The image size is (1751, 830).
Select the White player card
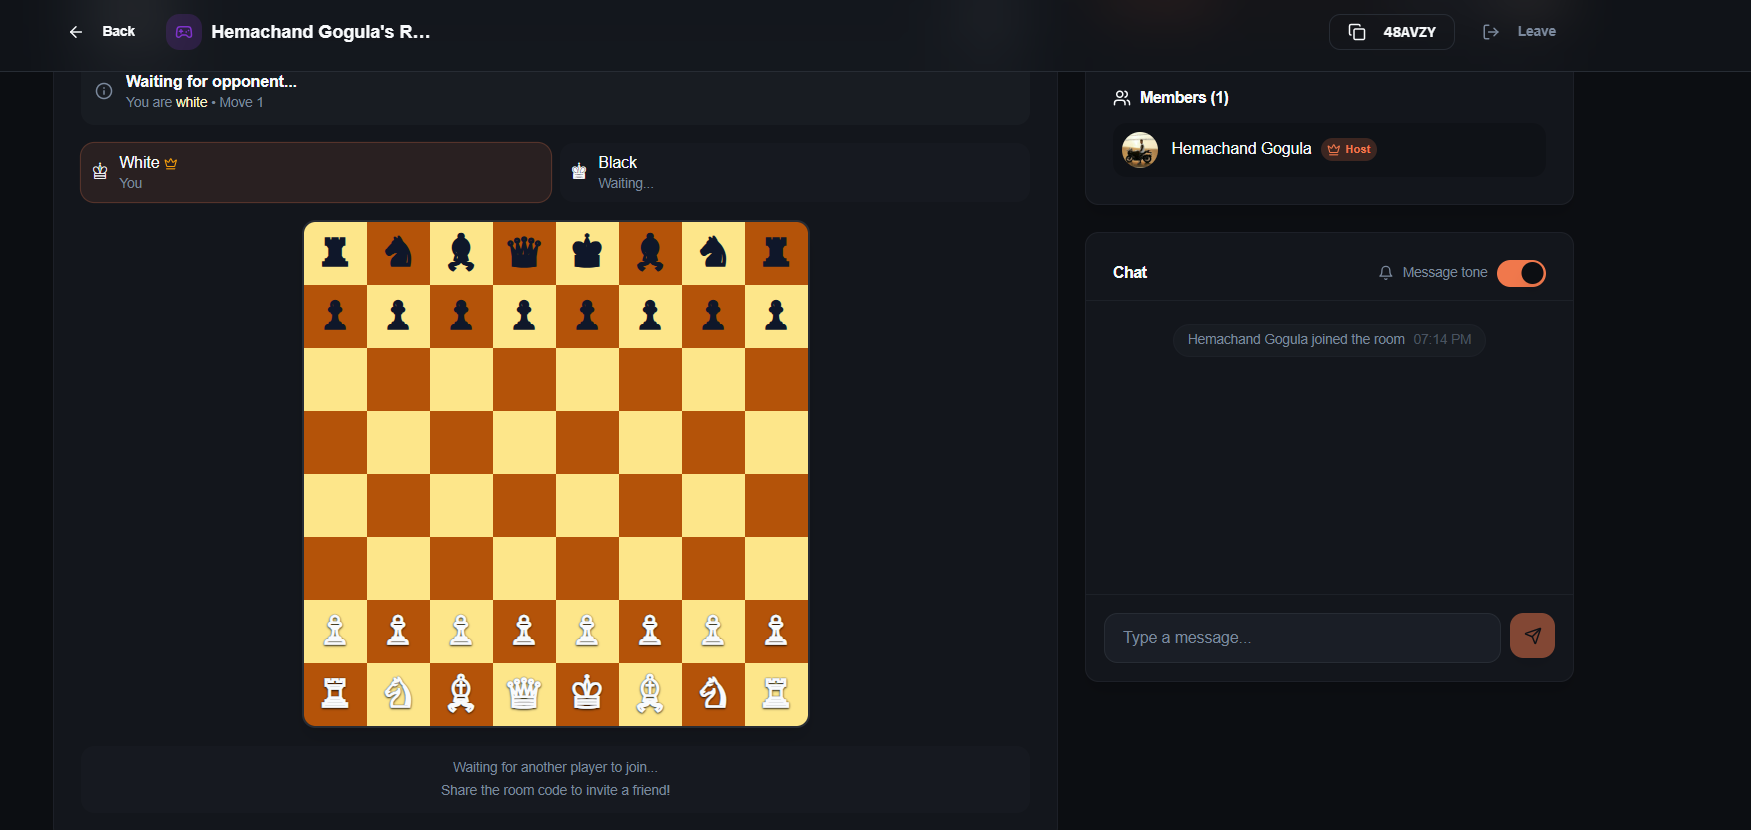pyautogui.click(x=316, y=172)
